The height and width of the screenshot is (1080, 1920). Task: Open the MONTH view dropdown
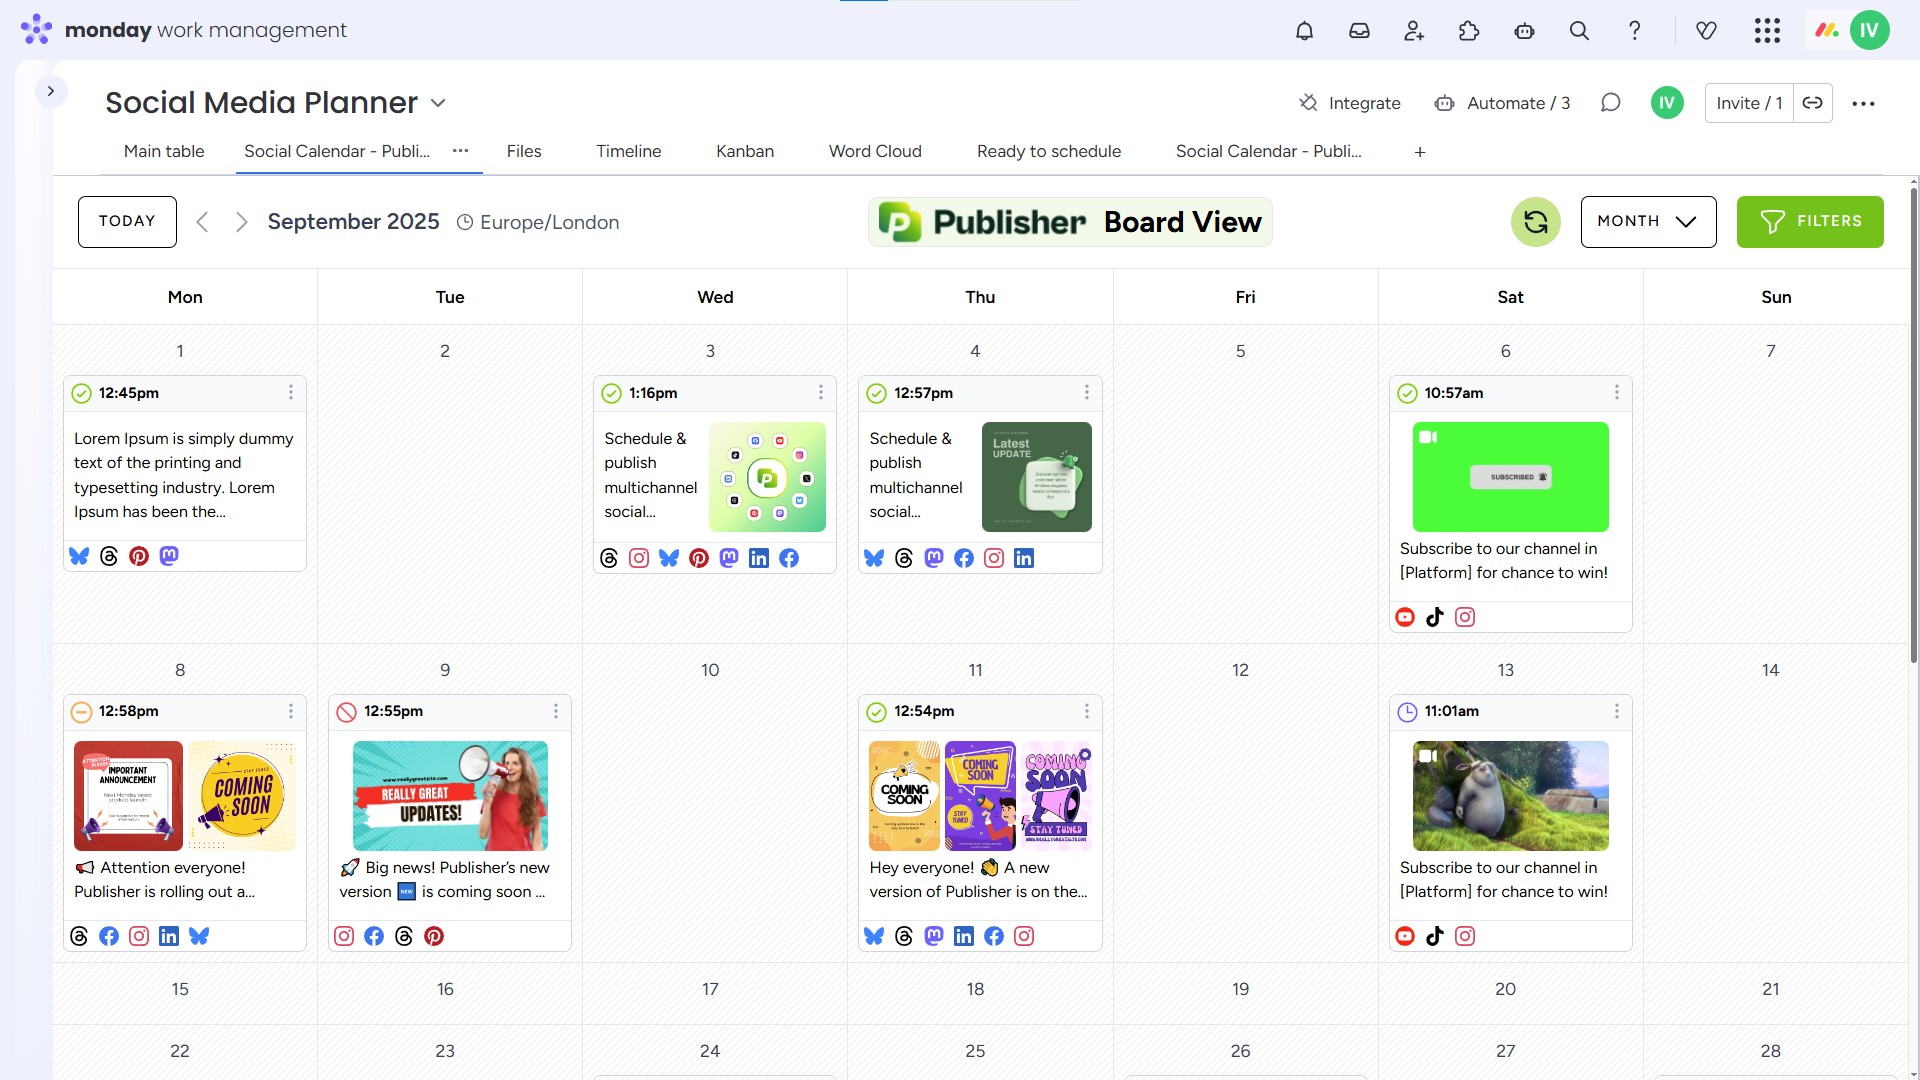click(x=1648, y=222)
